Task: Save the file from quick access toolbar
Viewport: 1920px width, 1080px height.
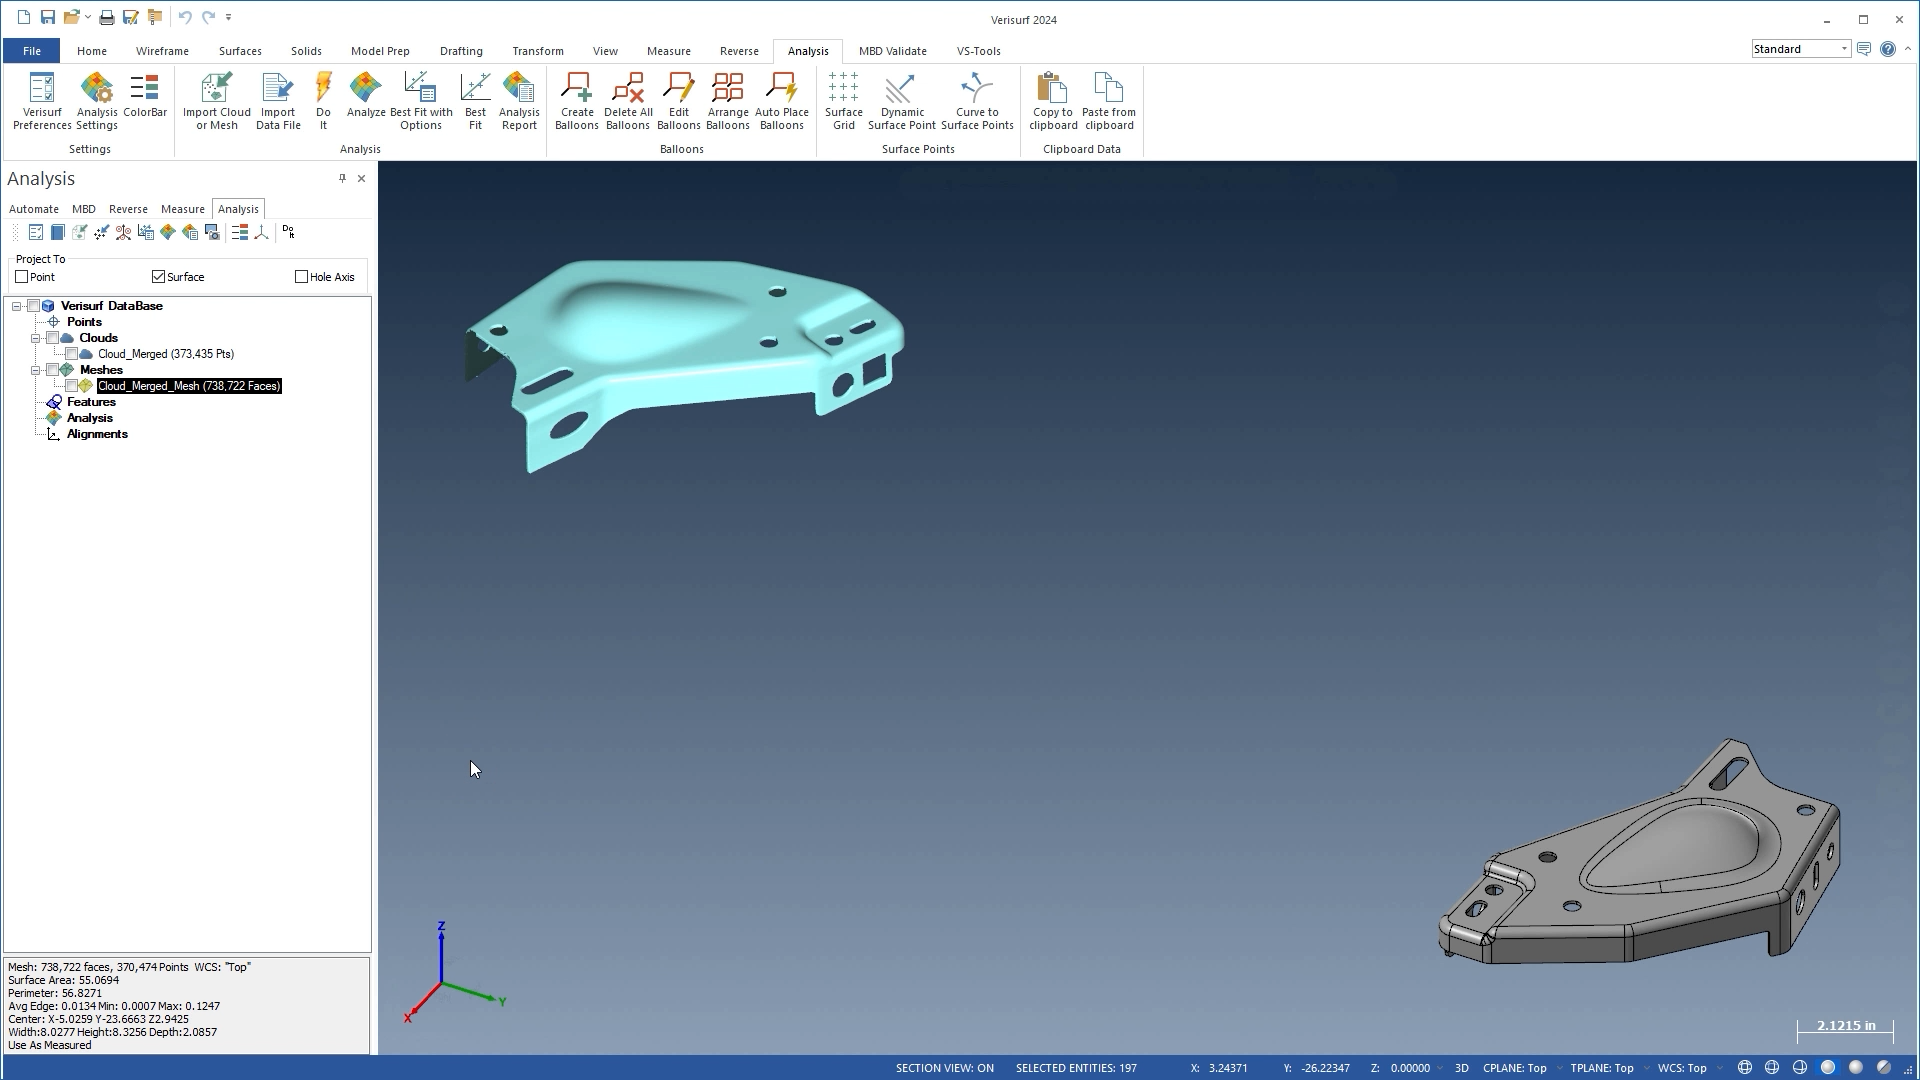Action: pos(47,18)
